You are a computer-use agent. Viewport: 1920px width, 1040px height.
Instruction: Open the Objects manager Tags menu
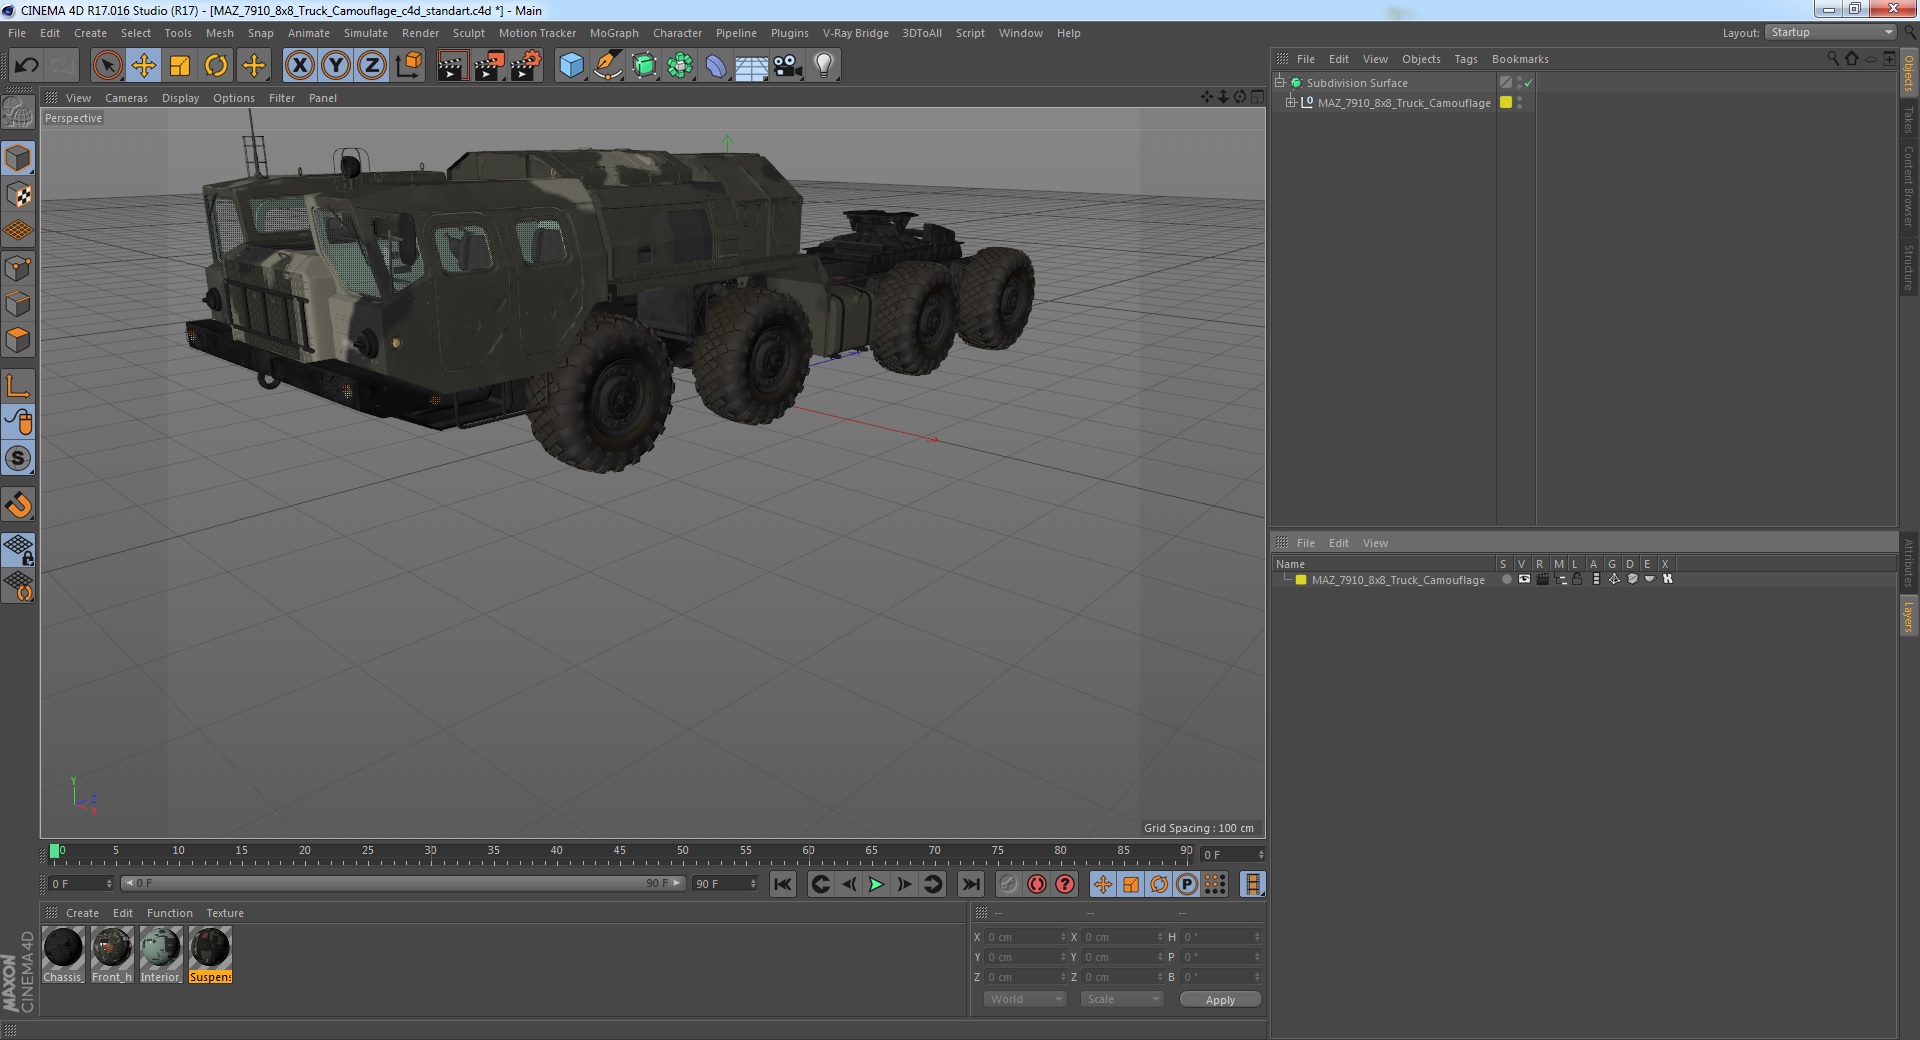click(x=1466, y=59)
